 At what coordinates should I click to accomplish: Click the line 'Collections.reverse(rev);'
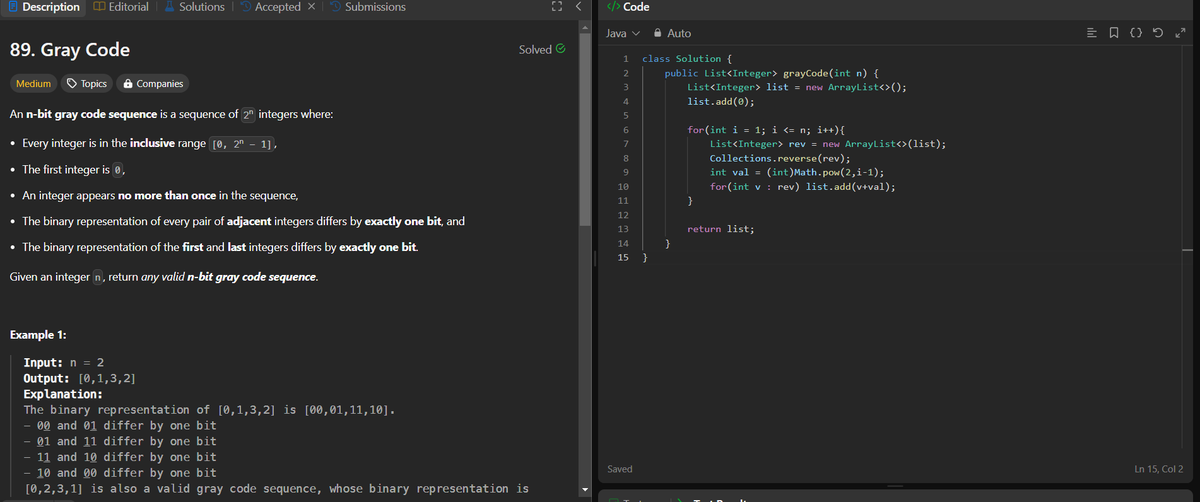tap(780, 158)
